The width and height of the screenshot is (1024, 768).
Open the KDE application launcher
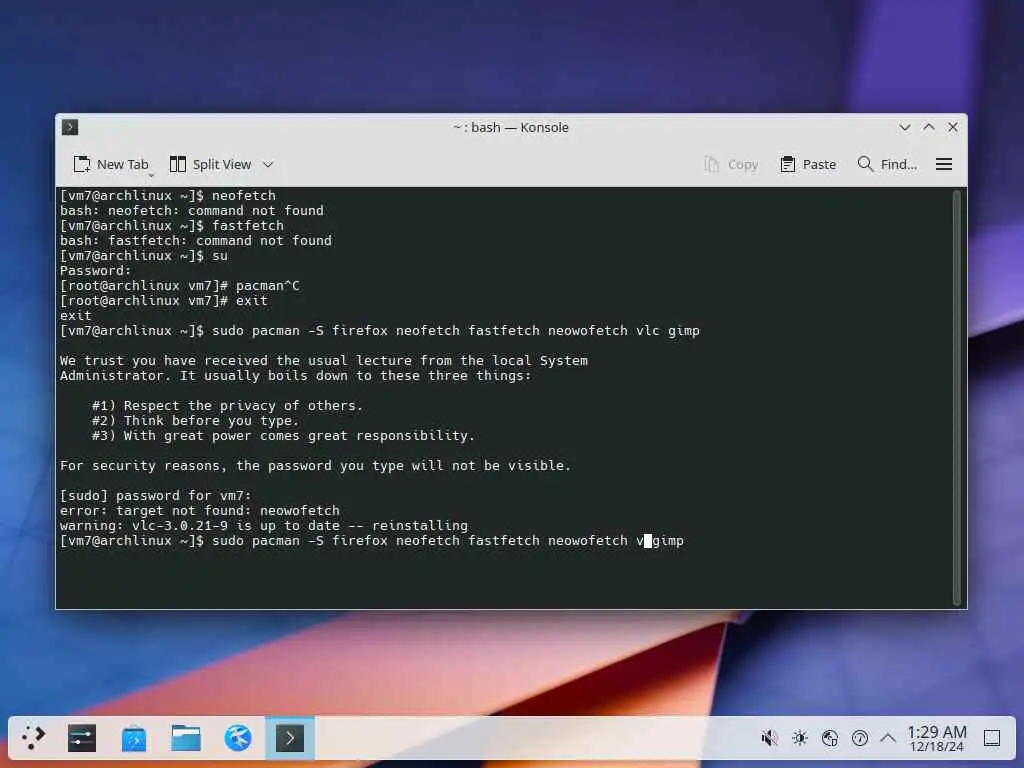click(x=33, y=738)
